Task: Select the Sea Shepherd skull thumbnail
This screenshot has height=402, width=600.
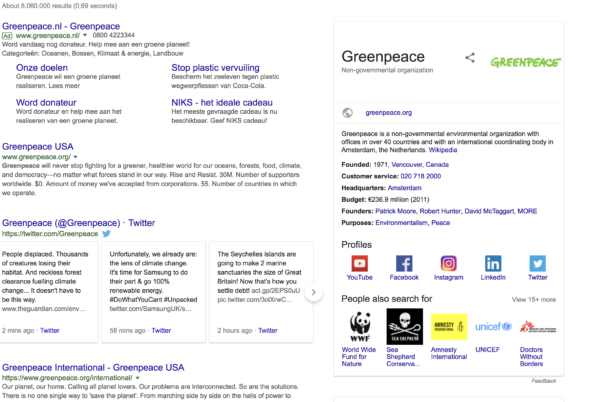Action: [404, 326]
